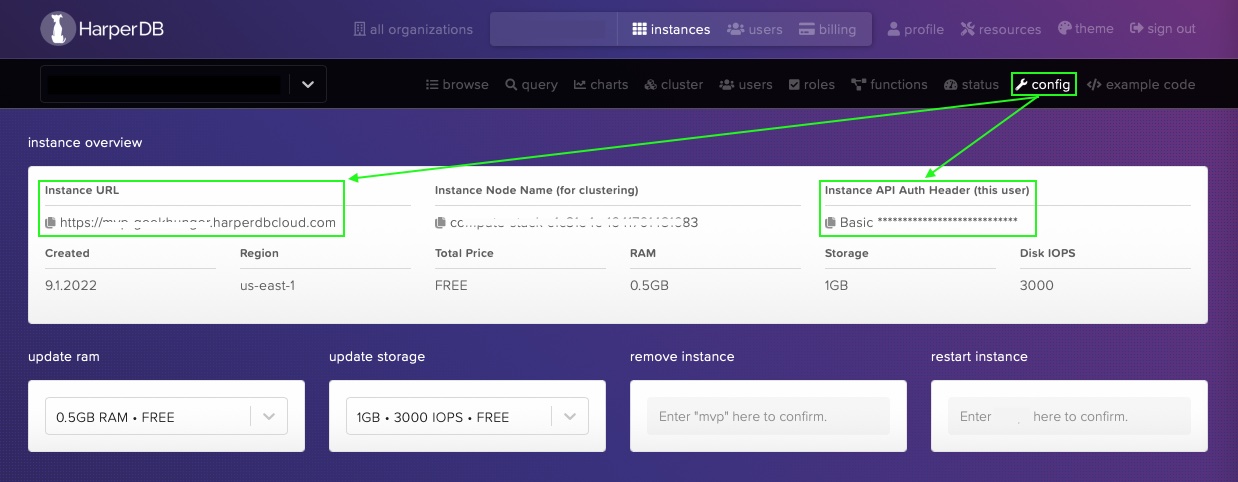The height and width of the screenshot is (482, 1238).
Task: Sign out of HarperDB Studio
Action: point(1162,29)
